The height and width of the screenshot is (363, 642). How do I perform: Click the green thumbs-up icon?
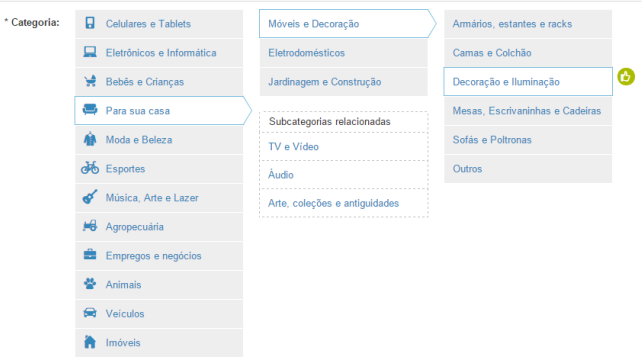tap(626, 77)
